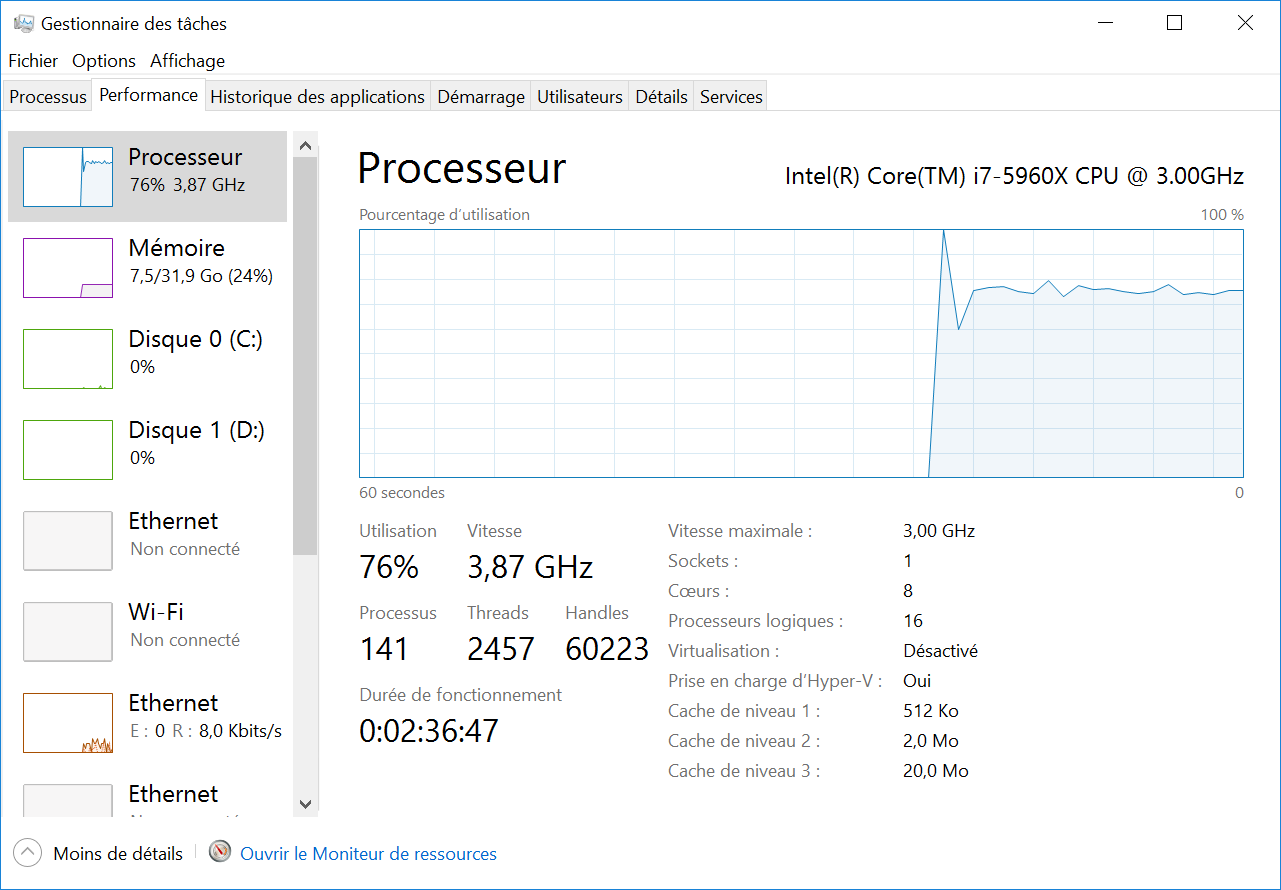Click the Threads count 2457
1281x890 pixels.
[x=501, y=650]
